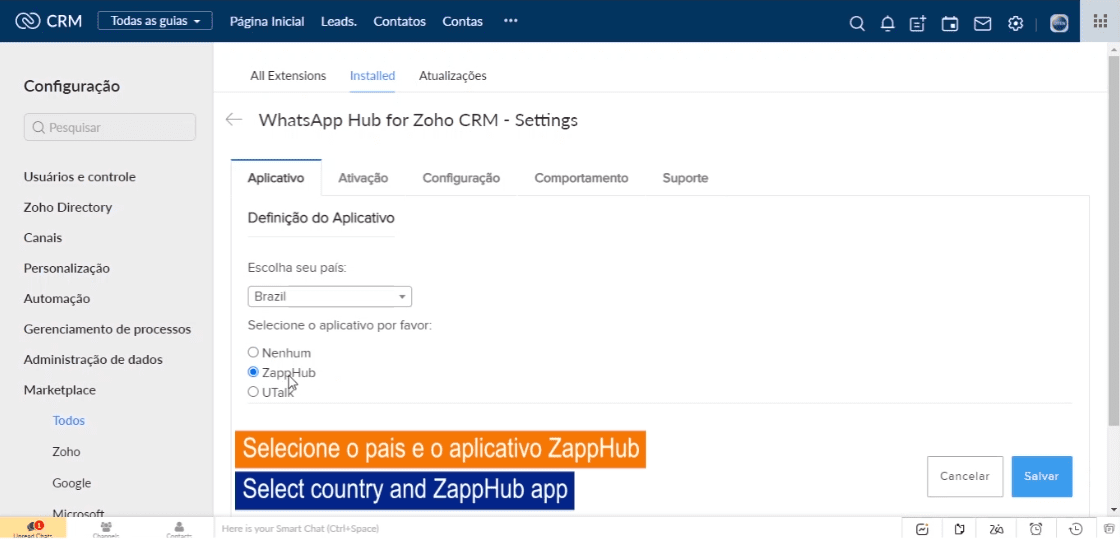
Task: Open the mail envelope icon
Action: click(982, 23)
